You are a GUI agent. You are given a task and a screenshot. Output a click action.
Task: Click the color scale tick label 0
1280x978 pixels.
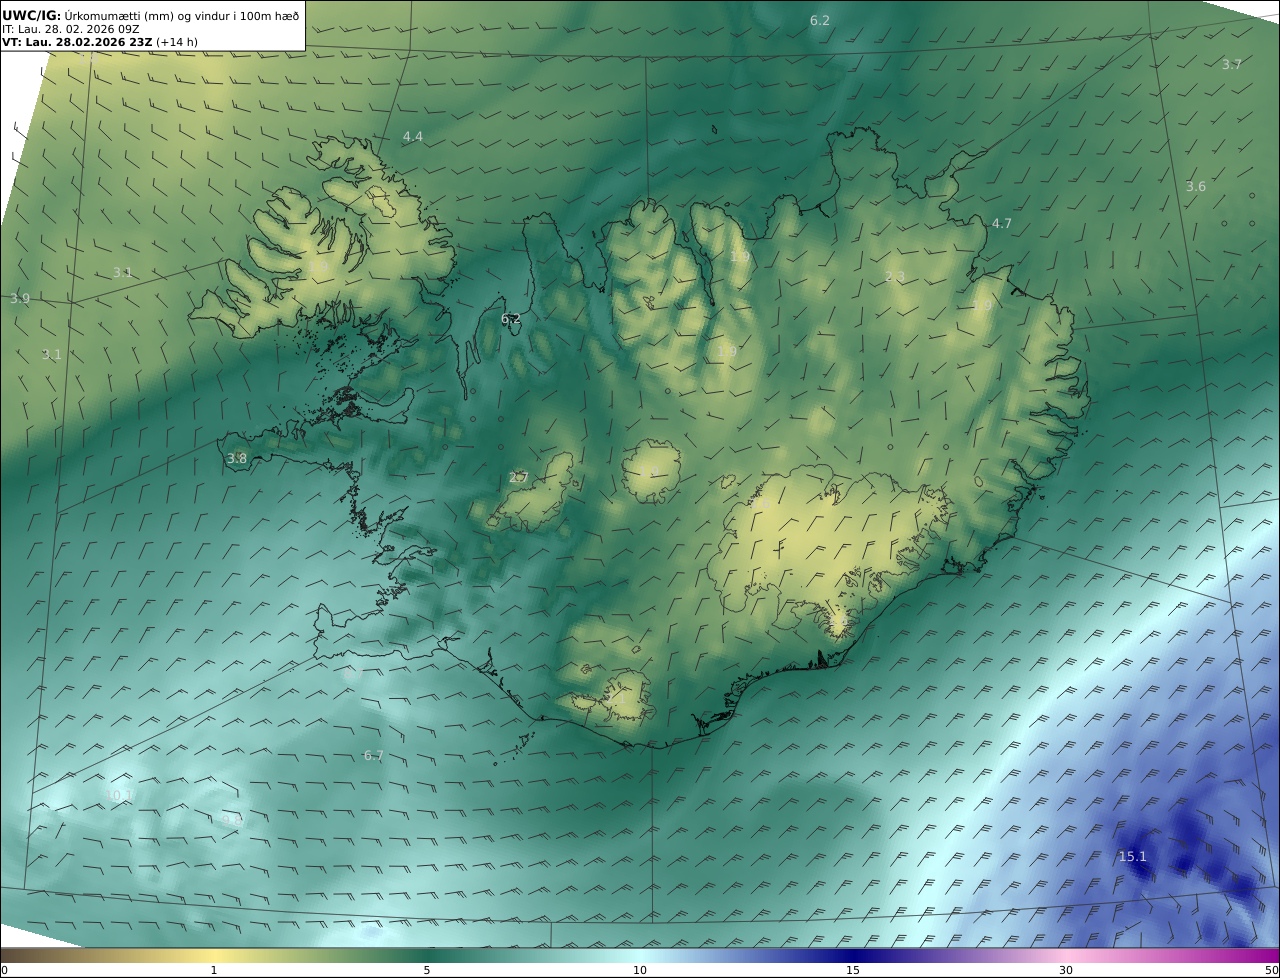point(4,970)
